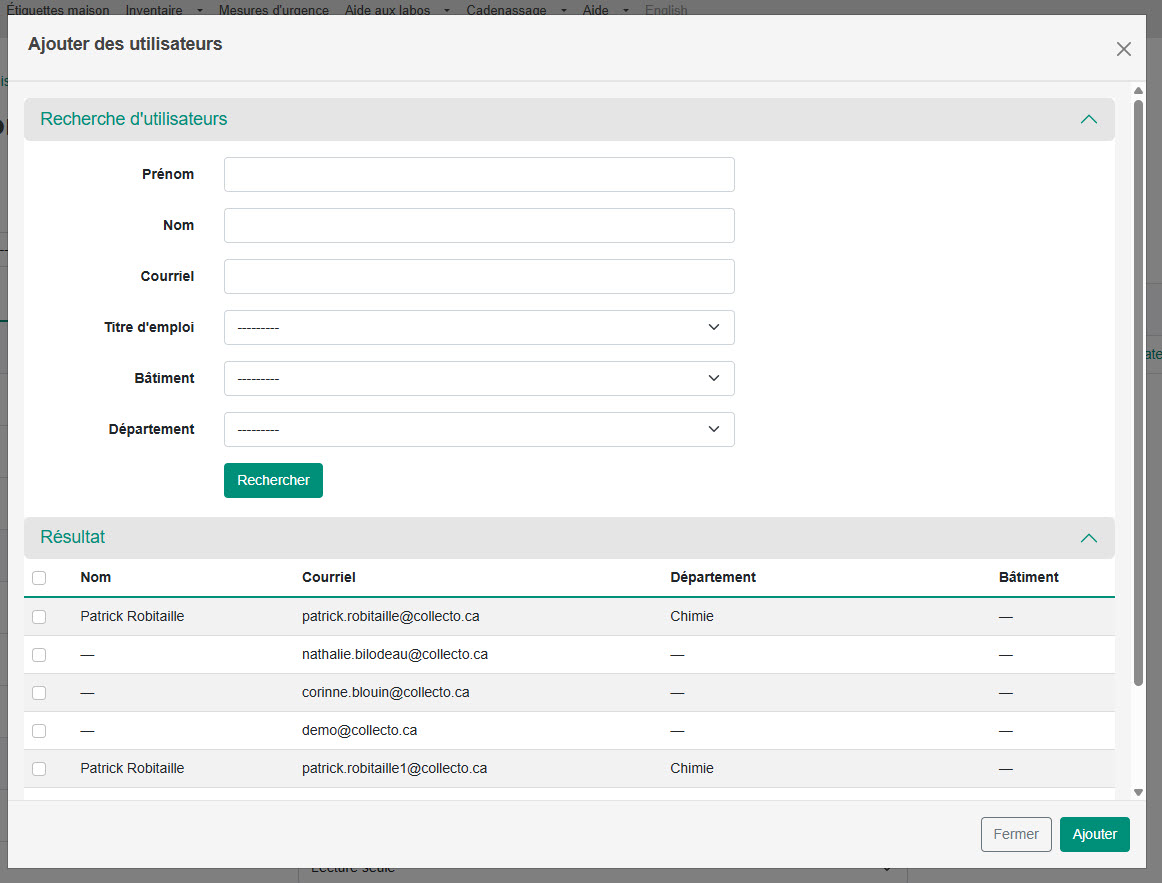Focus the Nom input field

pos(479,225)
